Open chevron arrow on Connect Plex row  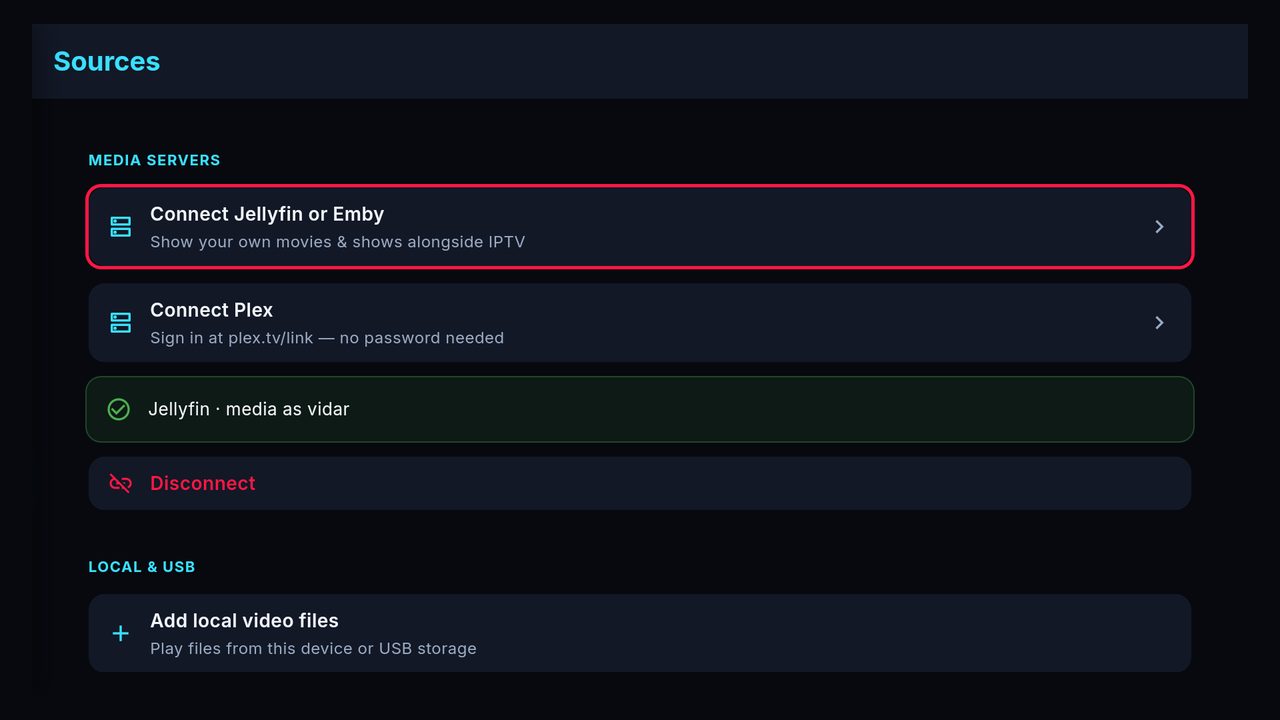click(x=1159, y=323)
